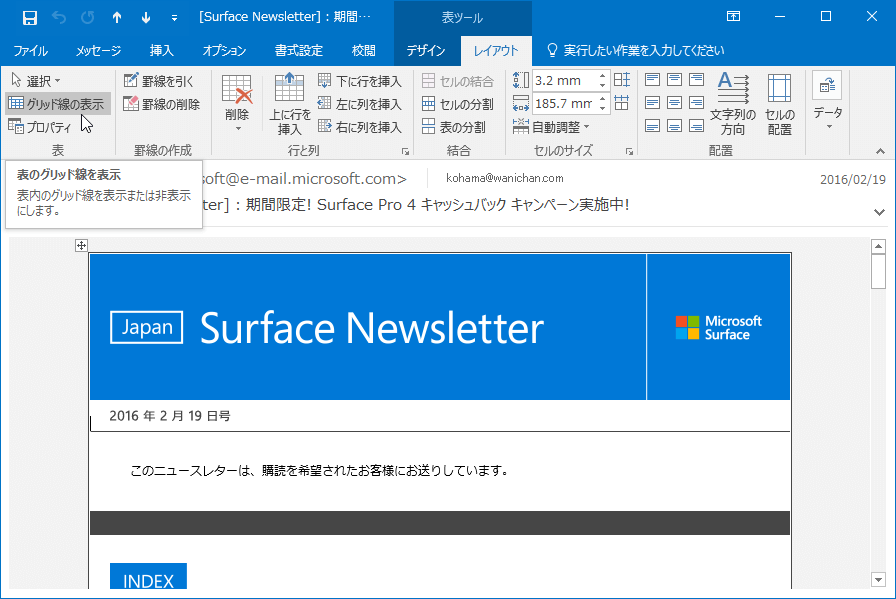896x599 pixels.
Task: Decrease column width with down spinner
Action: (x=602, y=109)
